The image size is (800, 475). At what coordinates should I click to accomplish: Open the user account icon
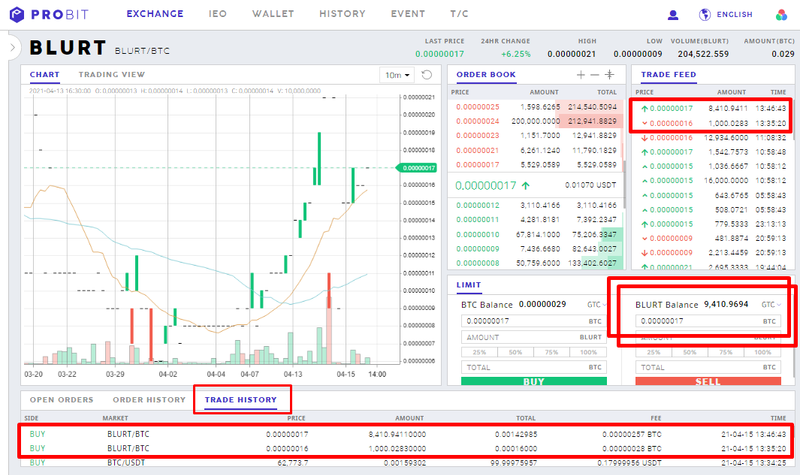[x=673, y=15]
